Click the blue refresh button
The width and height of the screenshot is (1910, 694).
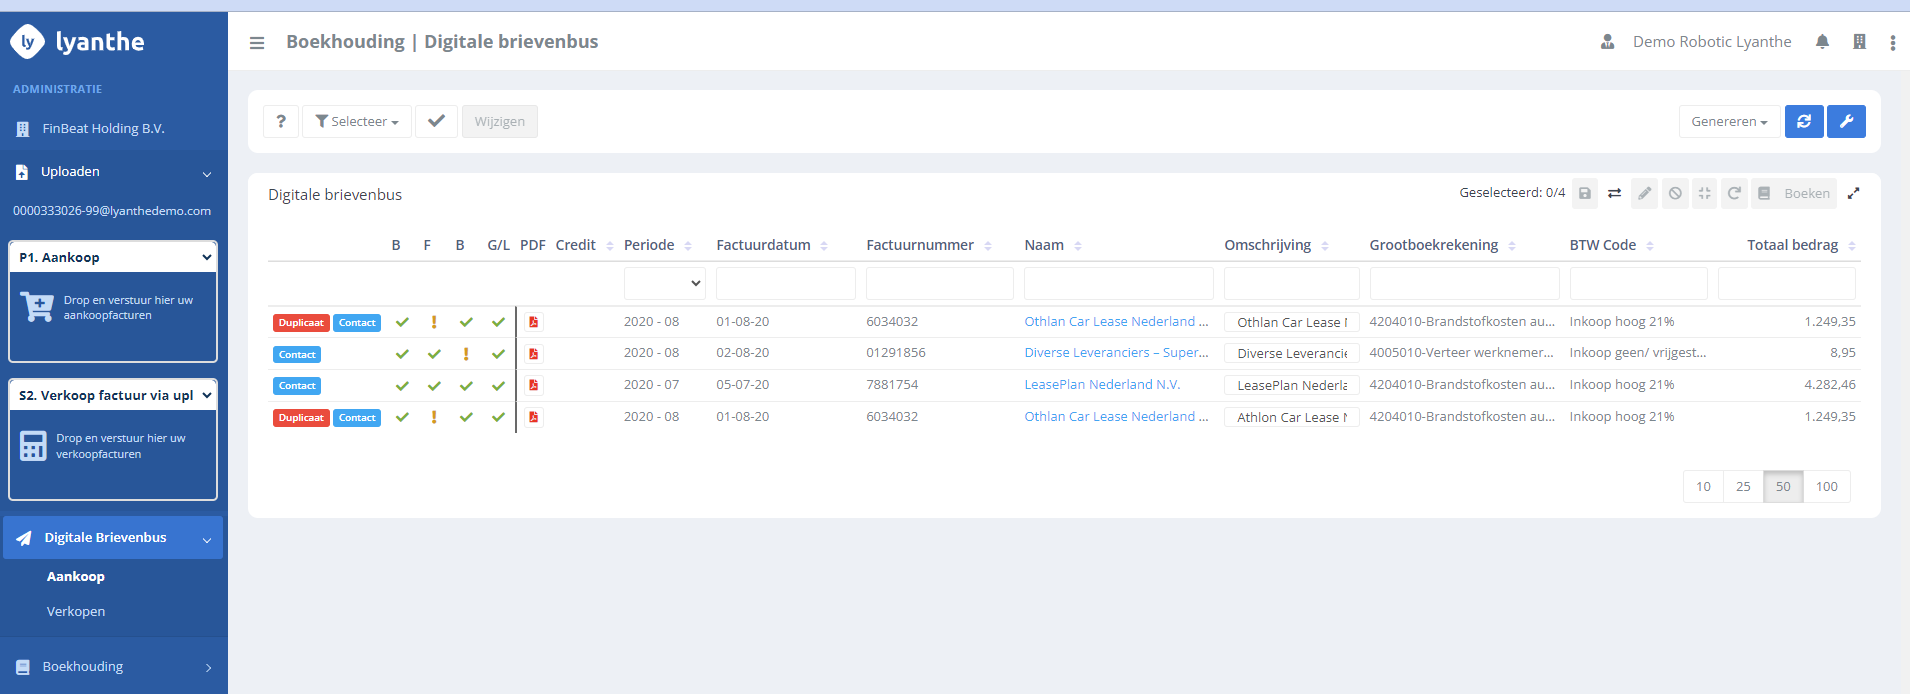pyautogui.click(x=1804, y=121)
